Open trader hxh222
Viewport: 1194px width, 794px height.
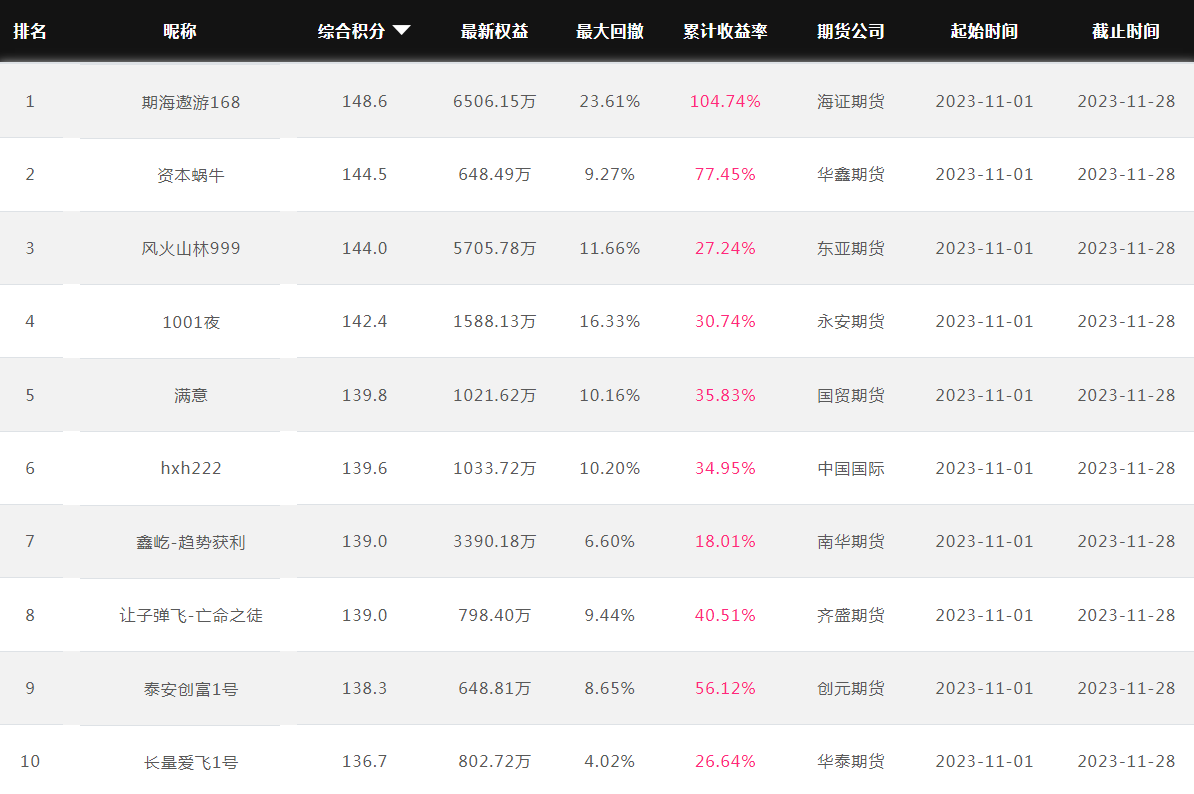pos(191,468)
